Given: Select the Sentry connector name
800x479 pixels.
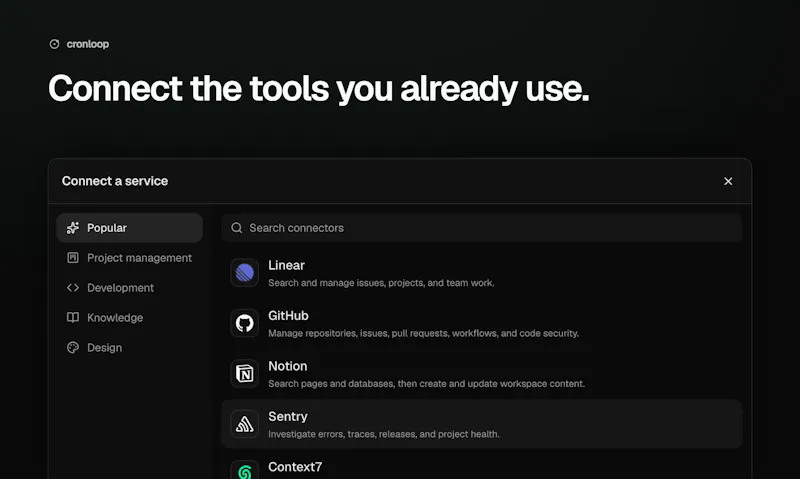Looking at the screenshot, I should tap(288, 417).
